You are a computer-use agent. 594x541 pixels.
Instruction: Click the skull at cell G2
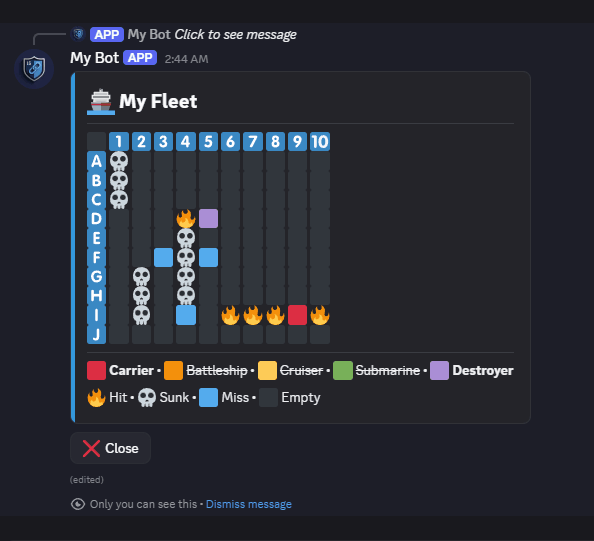[x=141, y=277]
